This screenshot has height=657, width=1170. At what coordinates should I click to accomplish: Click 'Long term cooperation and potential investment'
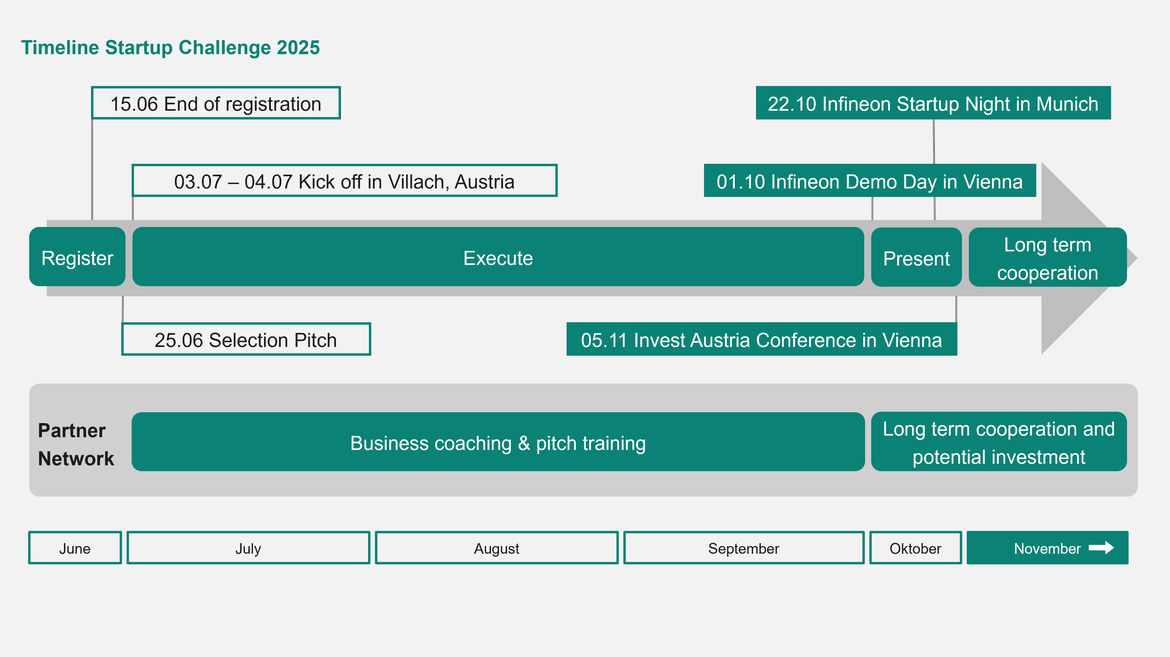point(998,442)
